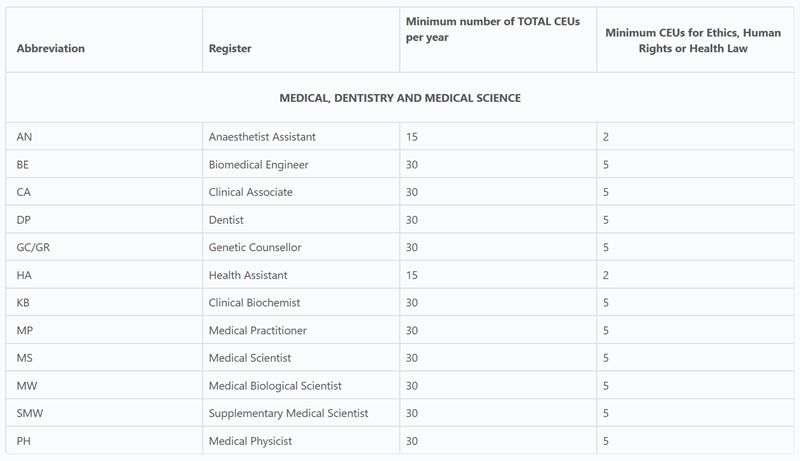800x461 pixels.
Task: Click the Clinical Associate row entry
Action: point(250,192)
